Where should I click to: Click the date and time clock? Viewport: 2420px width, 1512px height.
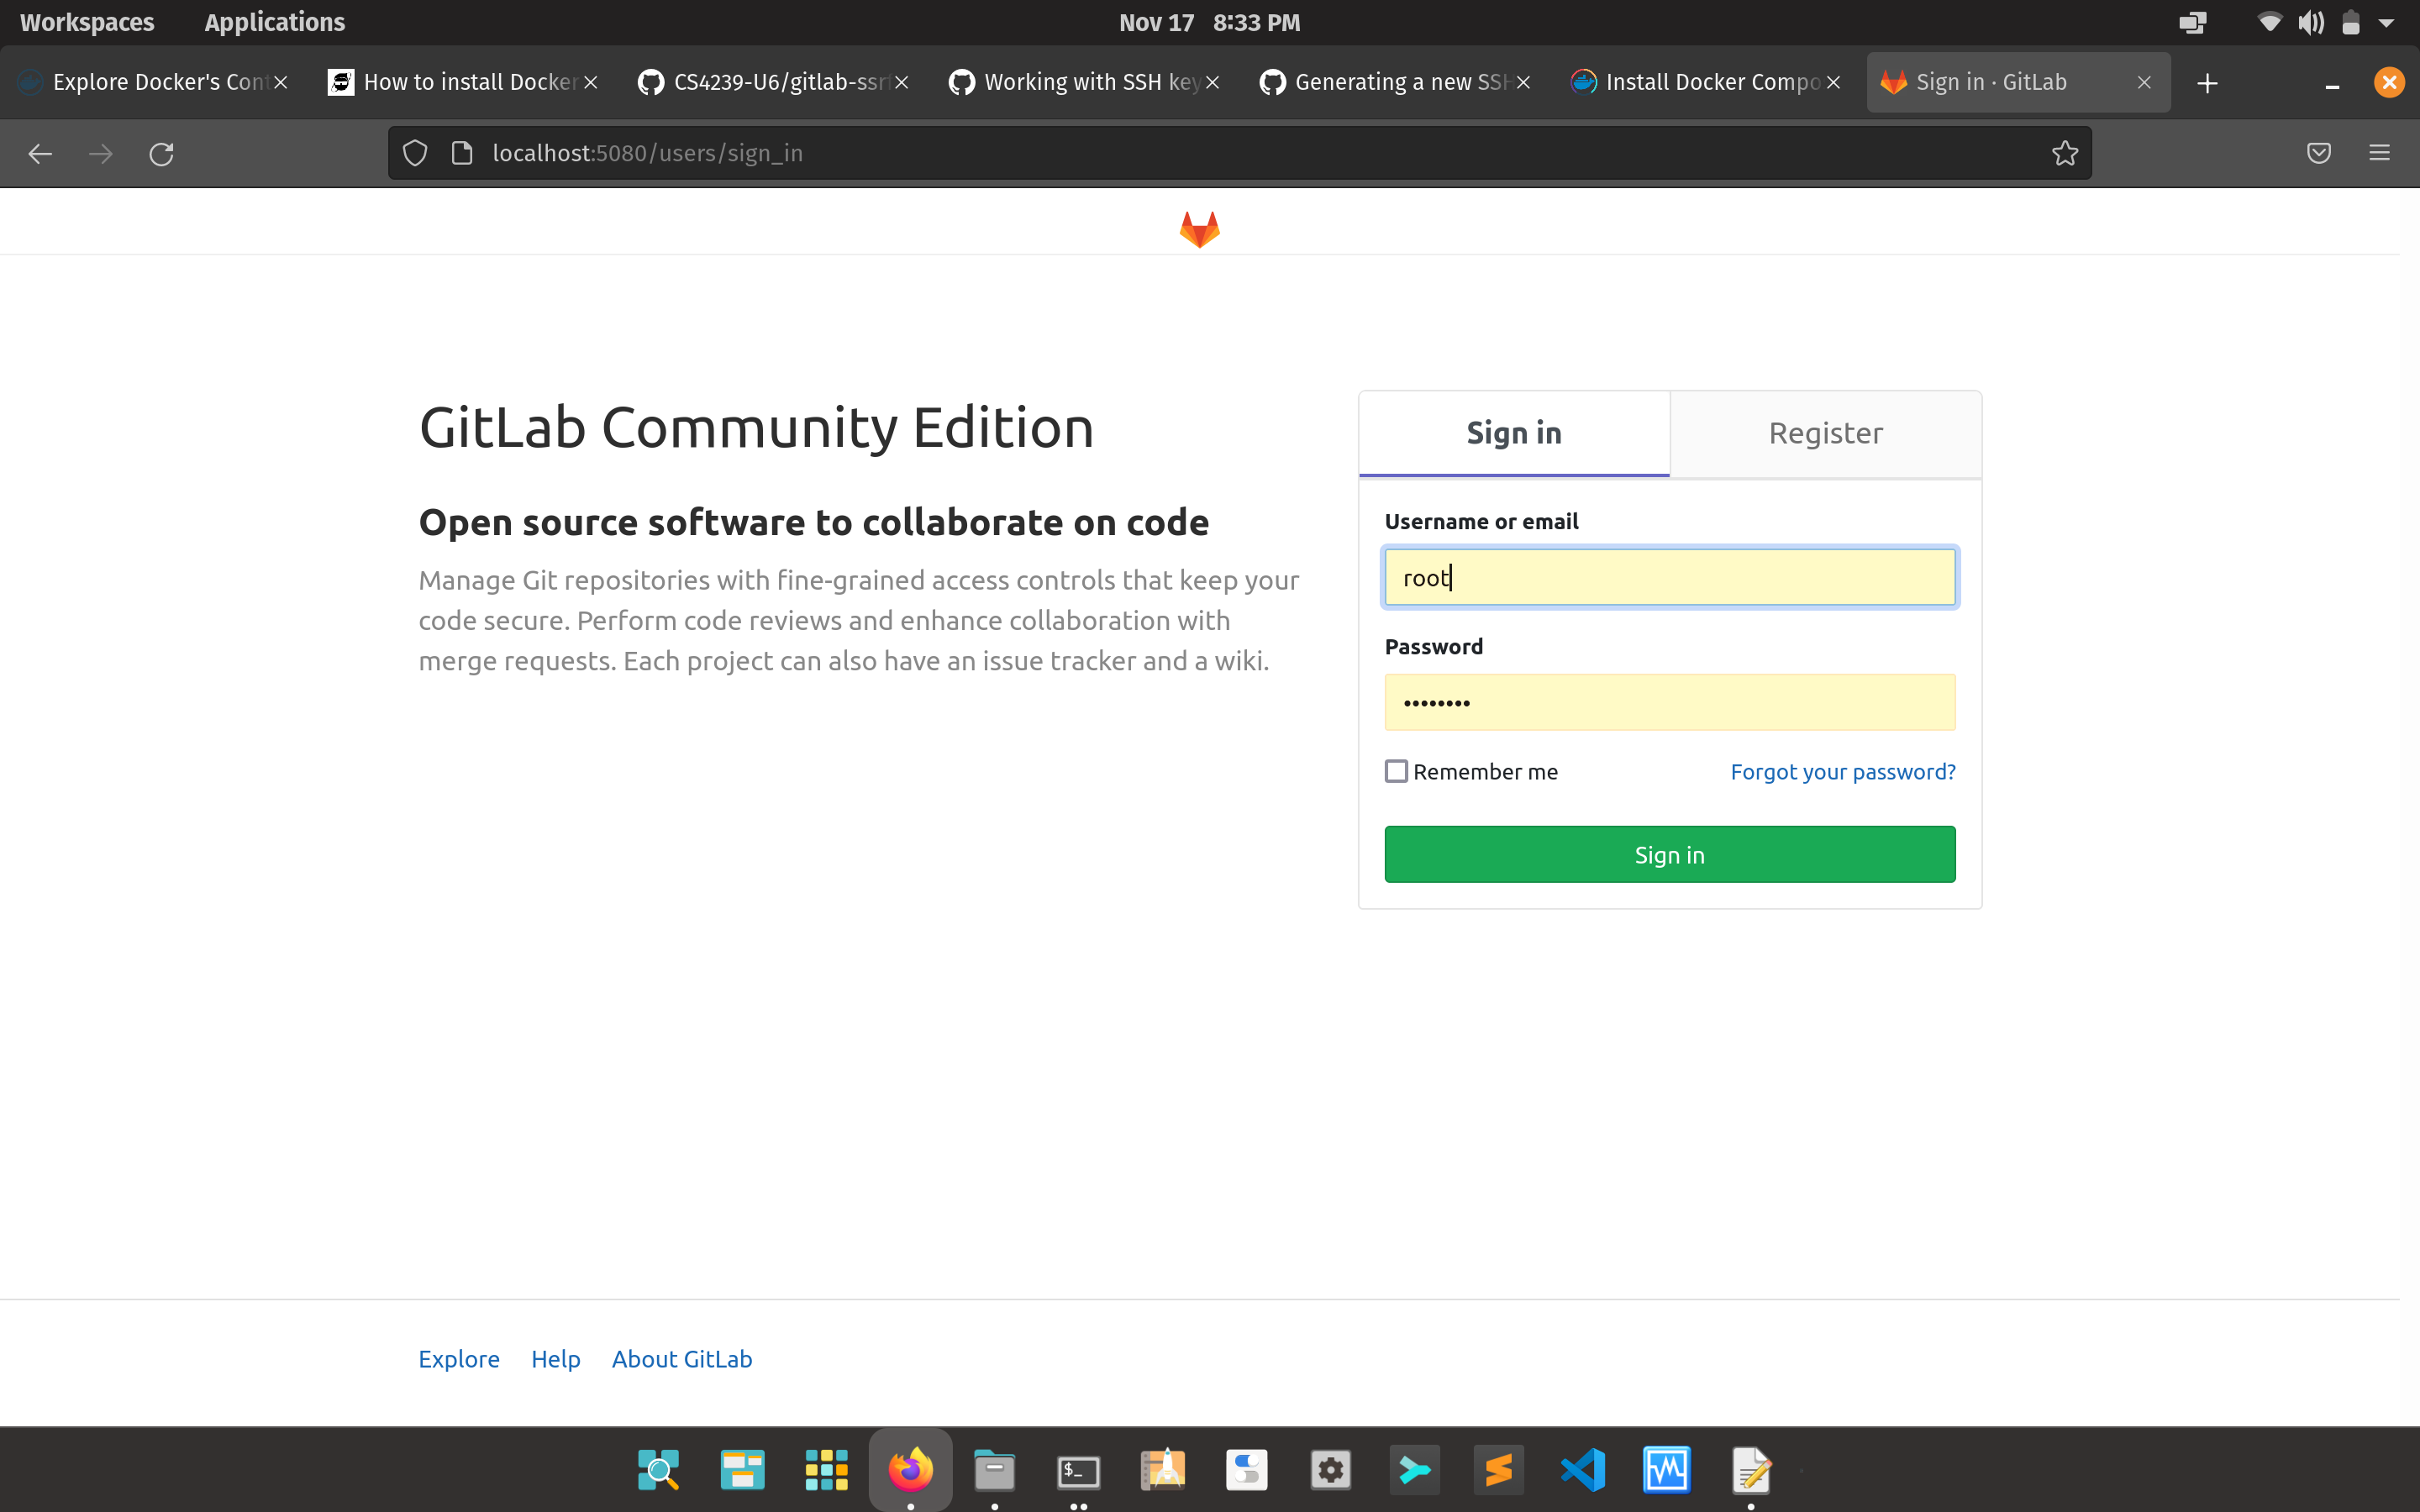[x=1209, y=22]
